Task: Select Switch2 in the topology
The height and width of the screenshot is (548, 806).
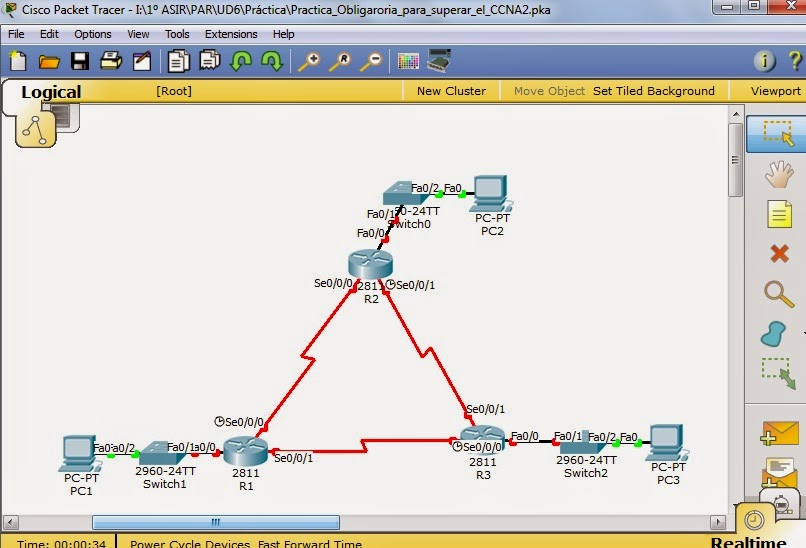Action: (x=582, y=443)
